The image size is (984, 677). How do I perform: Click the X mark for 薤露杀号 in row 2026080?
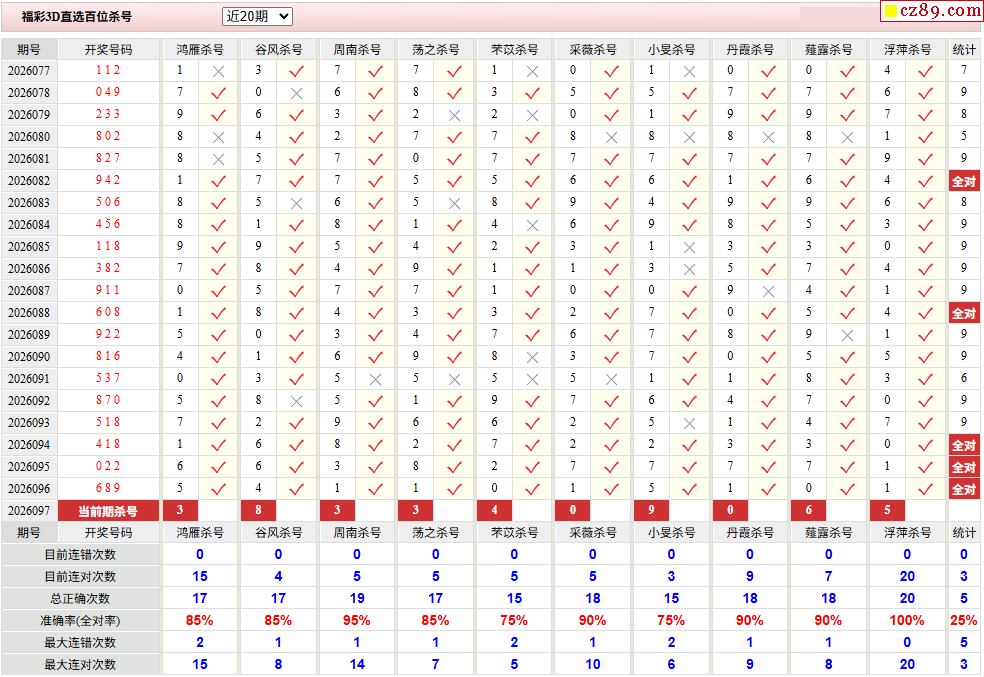point(847,137)
